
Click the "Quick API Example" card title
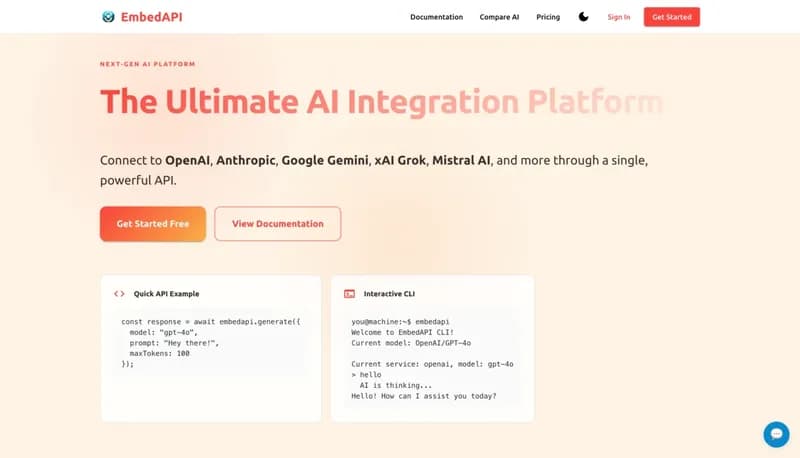click(166, 294)
